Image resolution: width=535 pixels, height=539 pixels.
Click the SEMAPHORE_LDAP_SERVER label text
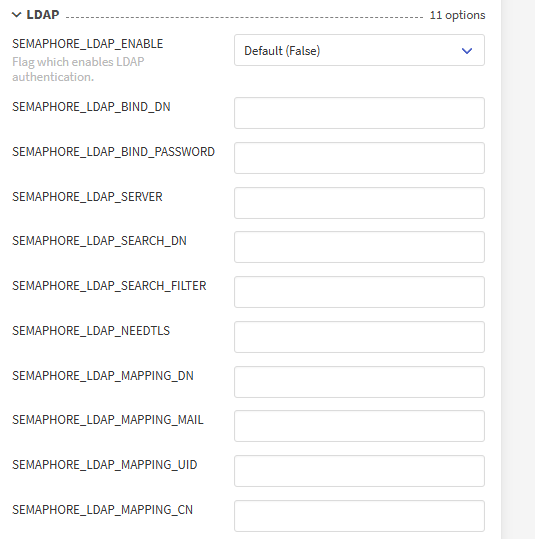(x=87, y=197)
